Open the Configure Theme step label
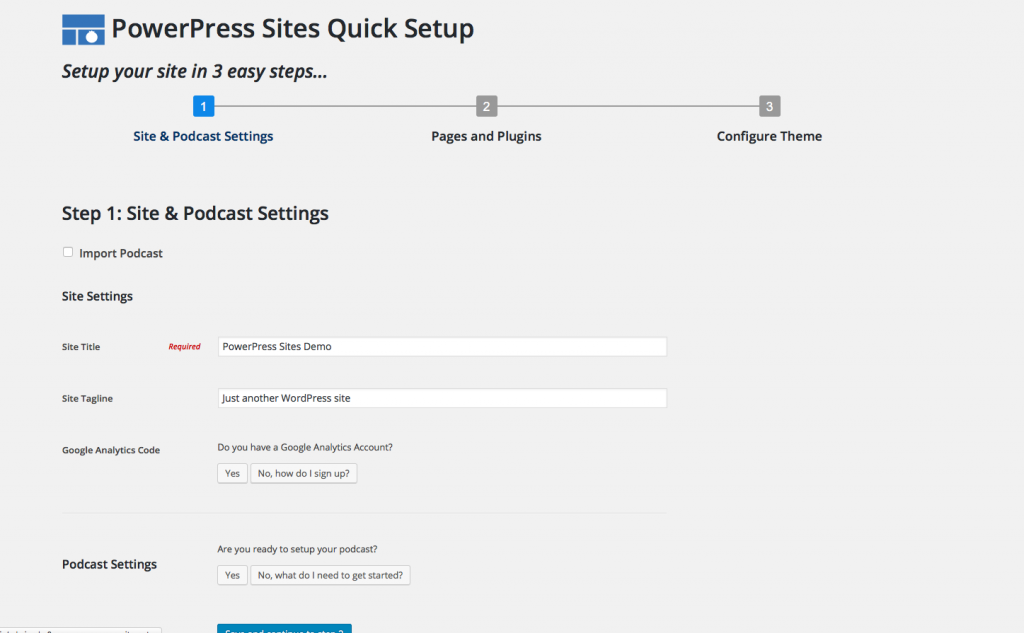 pyautogui.click(x=769, y=136)
